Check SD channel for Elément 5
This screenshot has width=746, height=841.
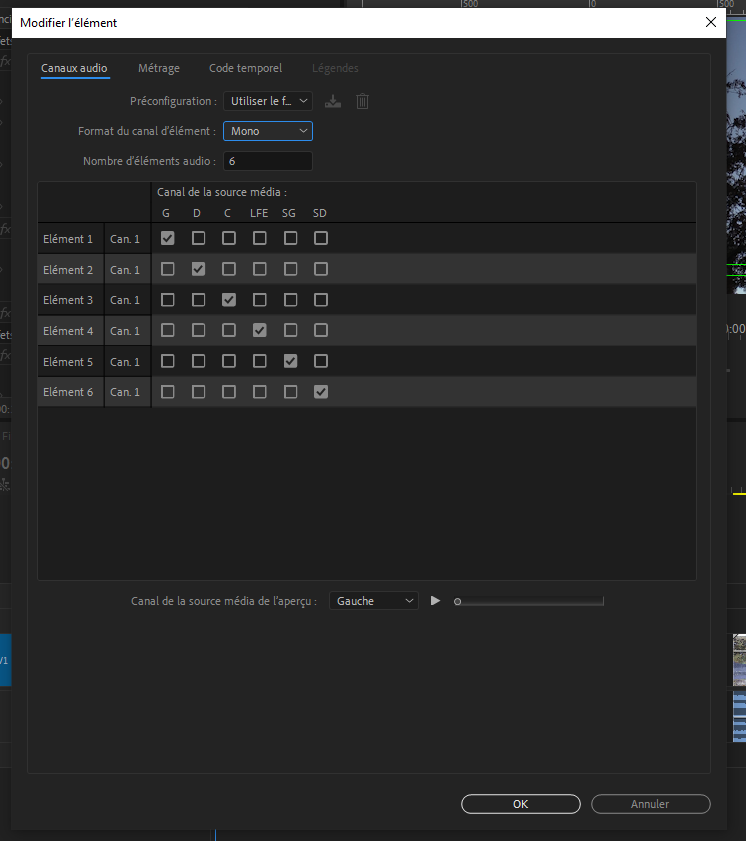click(321, 361)
